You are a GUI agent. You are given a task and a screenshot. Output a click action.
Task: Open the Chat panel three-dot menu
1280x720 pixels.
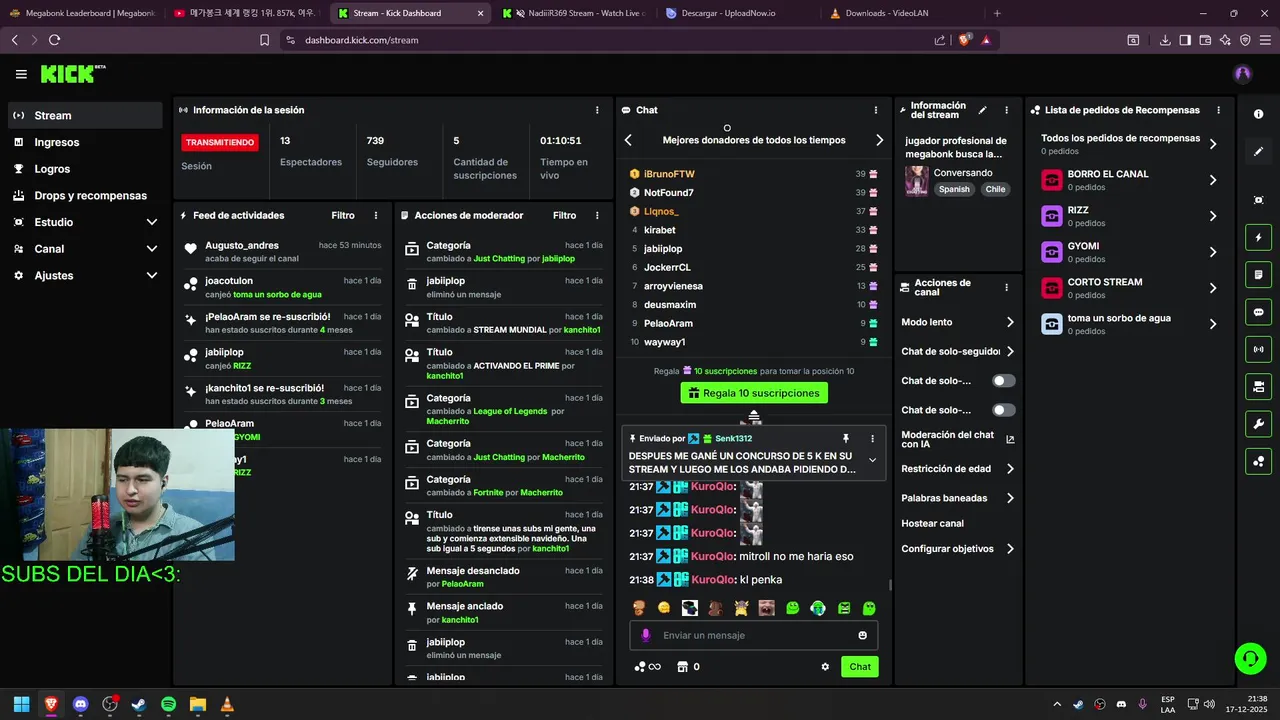876,110
